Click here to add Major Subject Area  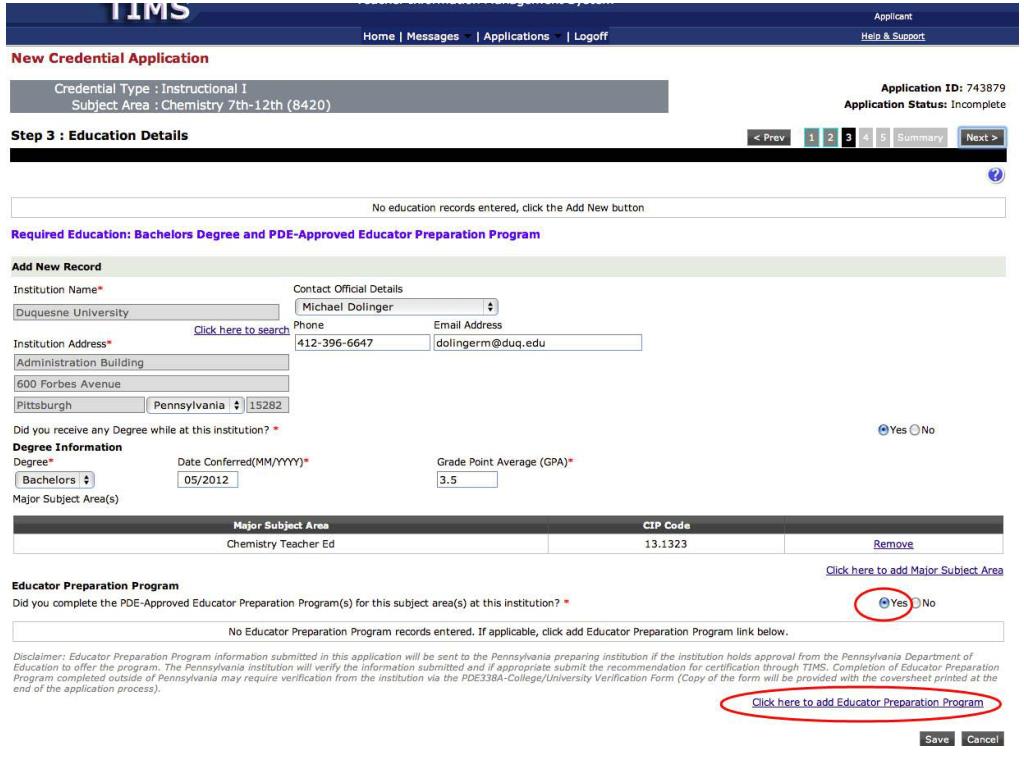[x=914, y=570]
